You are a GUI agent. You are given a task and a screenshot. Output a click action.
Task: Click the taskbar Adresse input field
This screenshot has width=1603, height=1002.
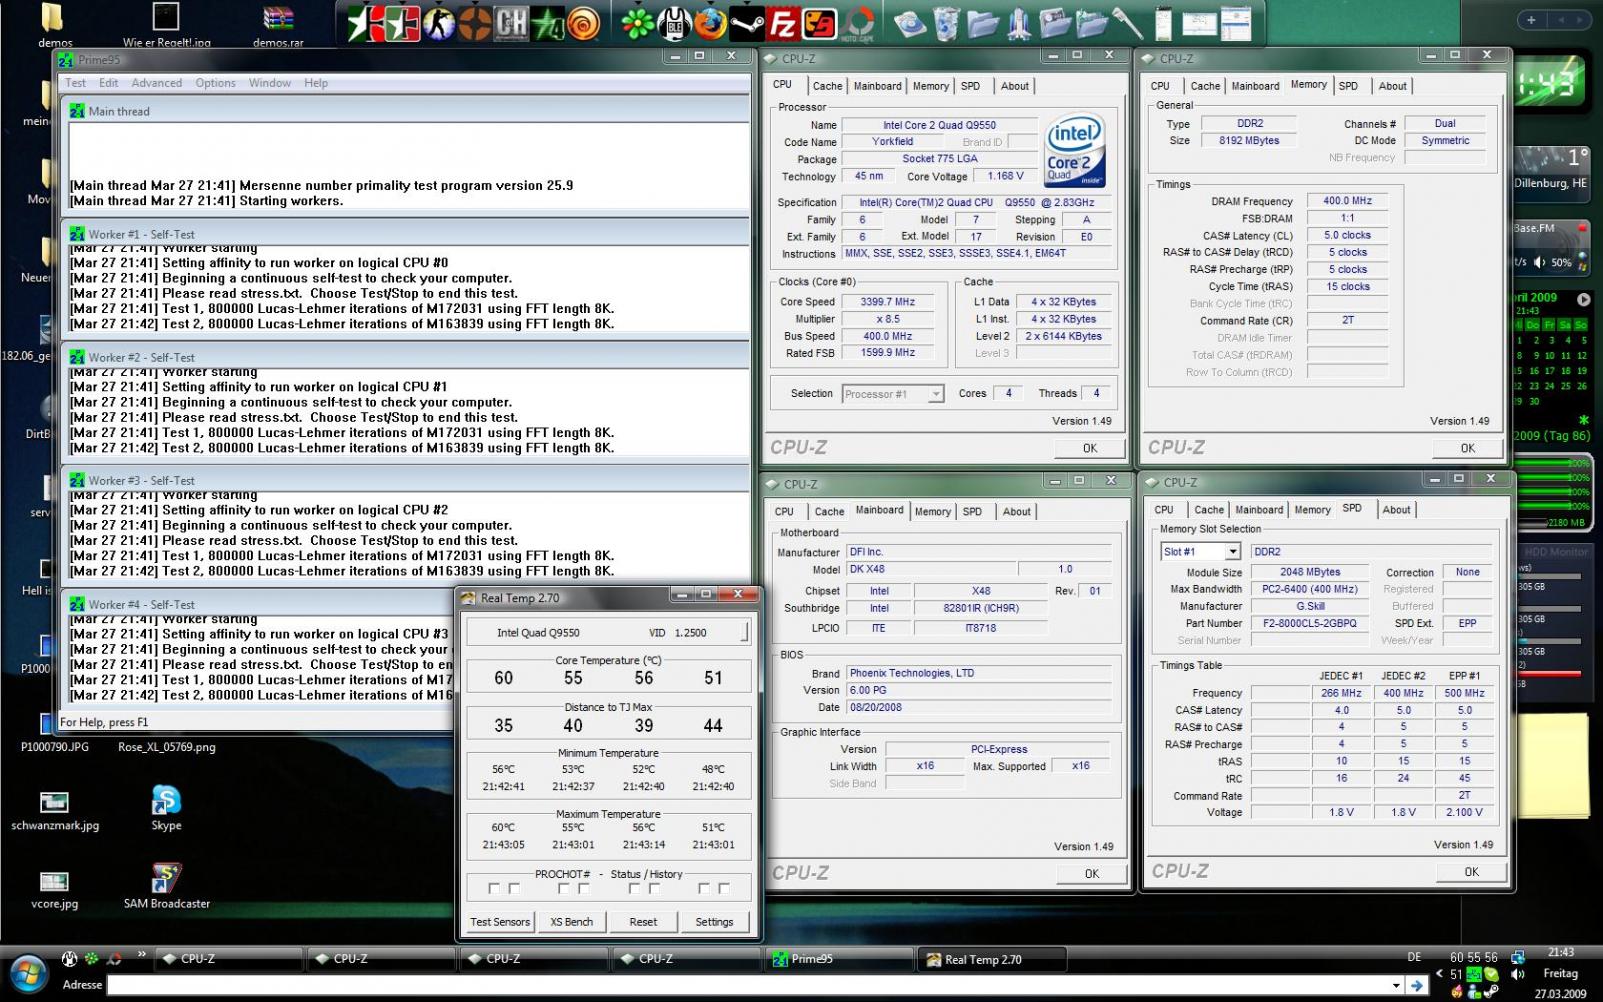pyautogui.click(x=749, y=986)
